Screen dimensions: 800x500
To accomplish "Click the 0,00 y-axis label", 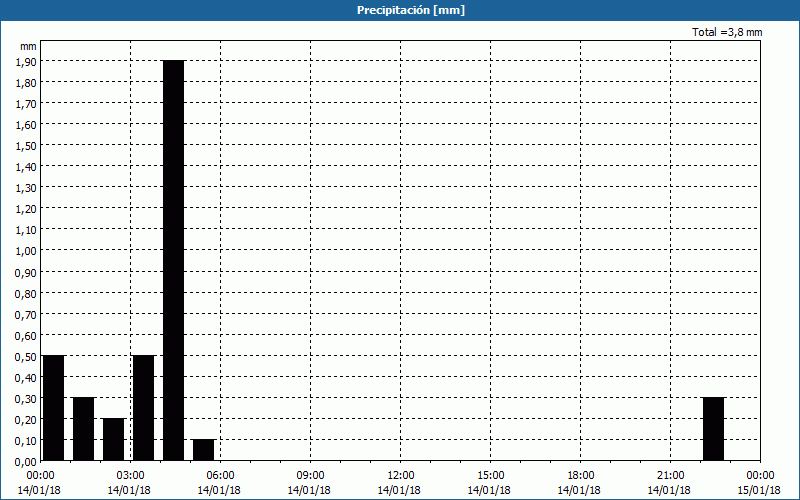I will pos(26,462).
